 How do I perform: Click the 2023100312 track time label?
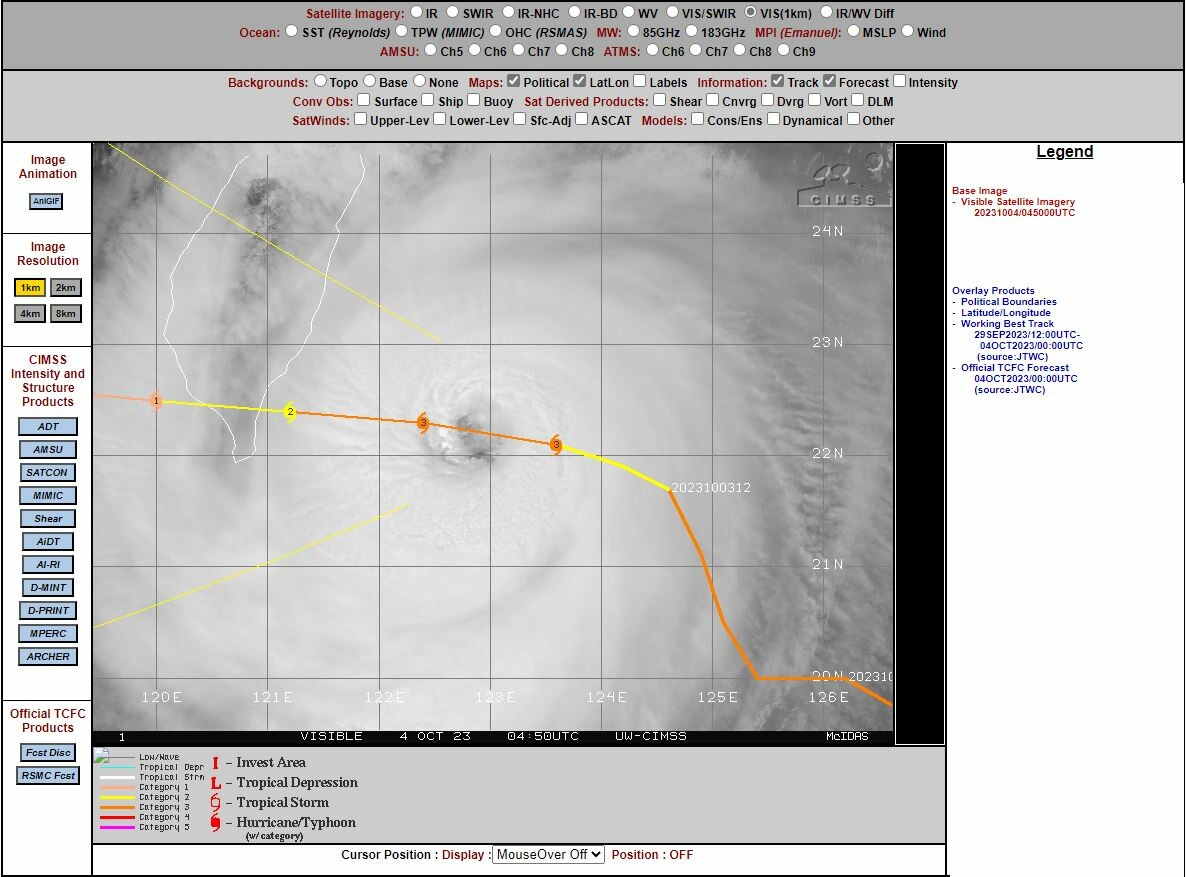[711, 488]
